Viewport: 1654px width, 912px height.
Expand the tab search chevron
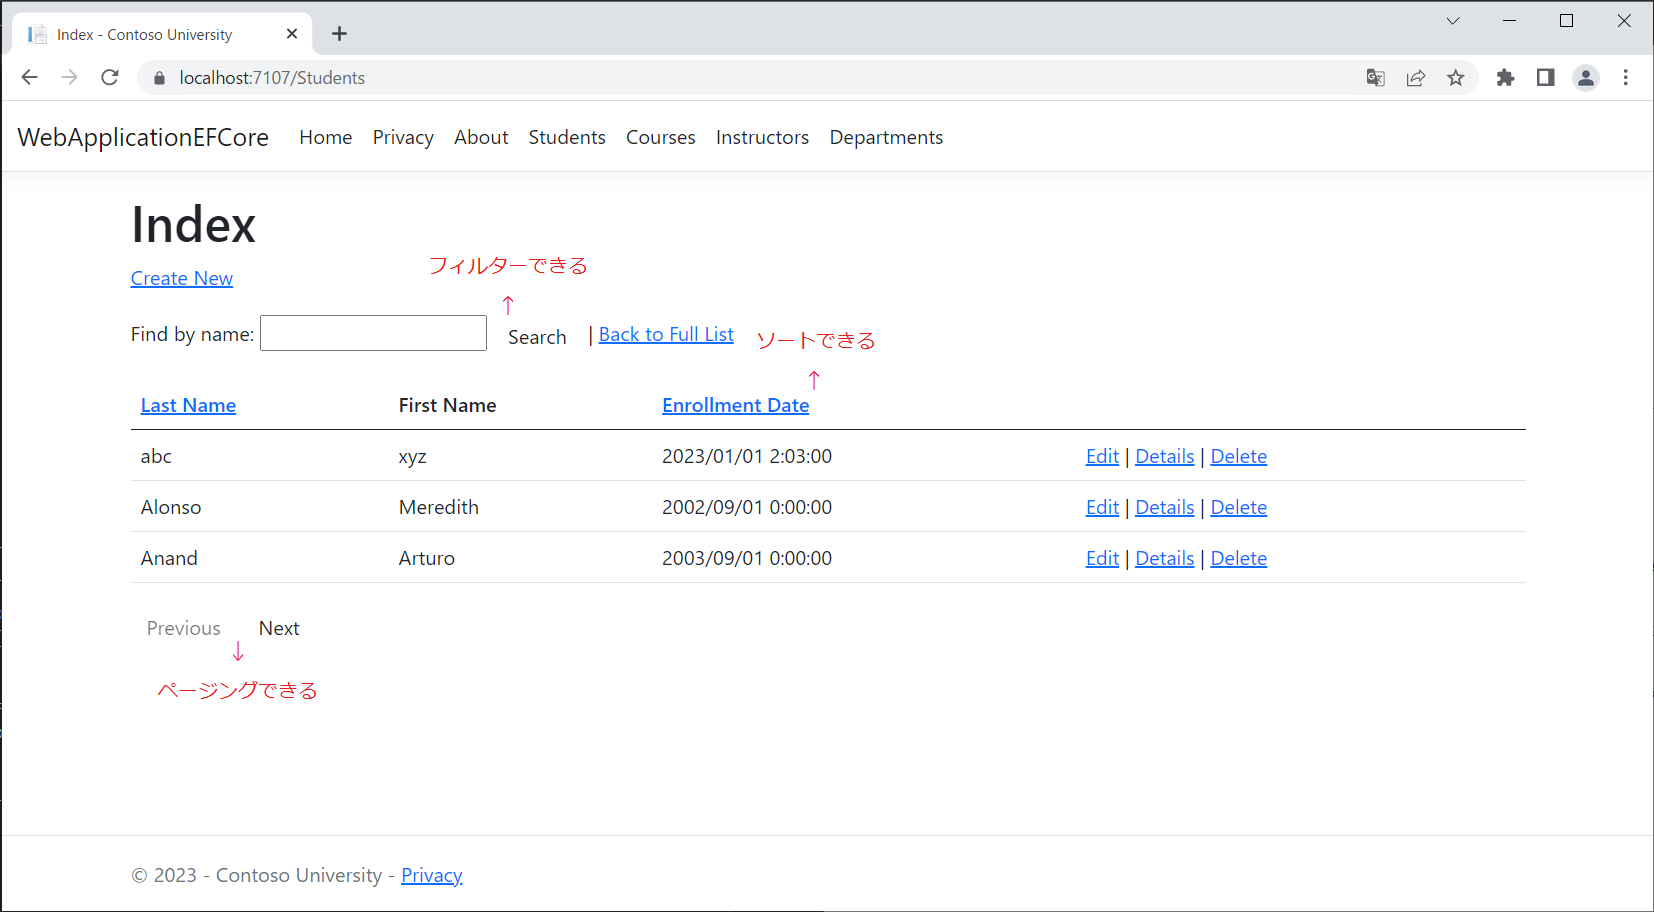point(1453,21)
